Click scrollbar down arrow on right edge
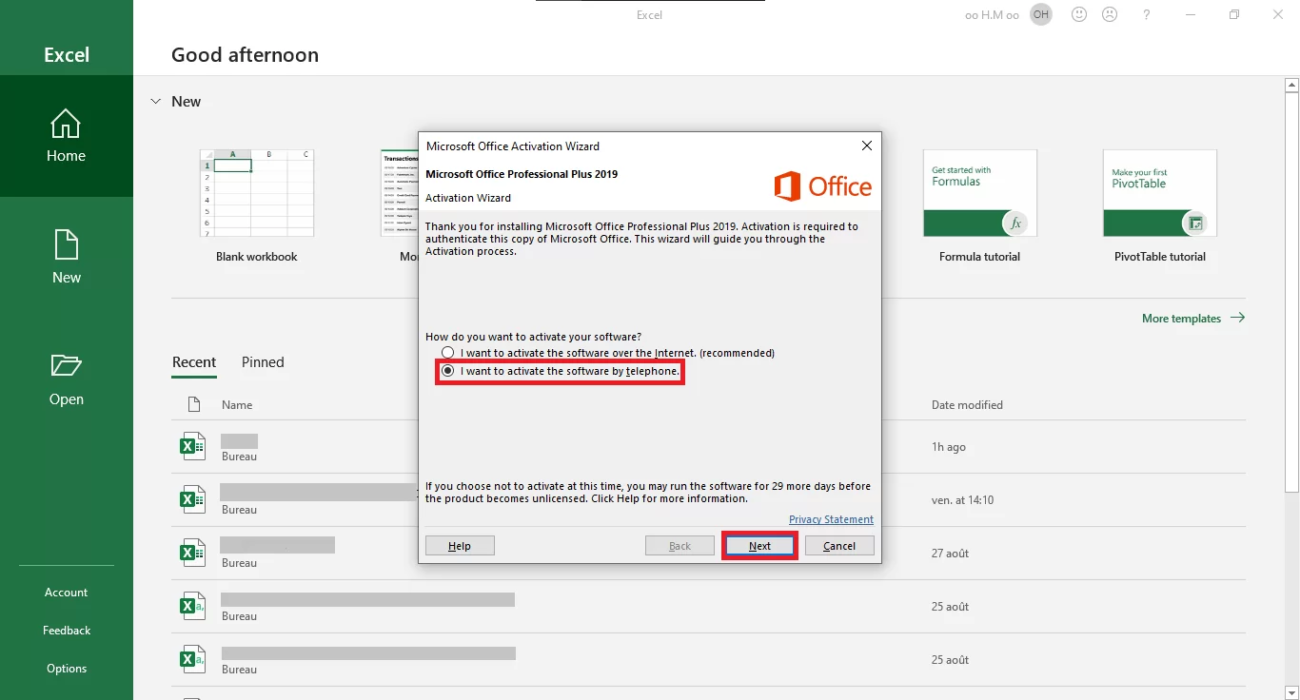Screen dimensions: 1300x700 1291,691
